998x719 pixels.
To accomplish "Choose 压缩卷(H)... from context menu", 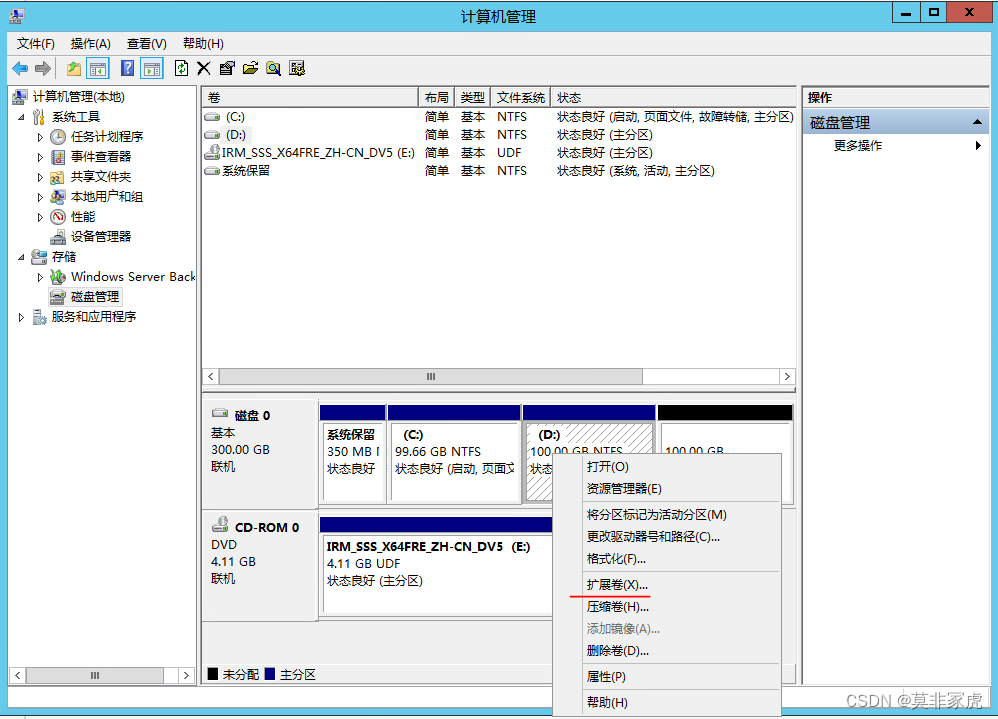I will tap(666, 607).
